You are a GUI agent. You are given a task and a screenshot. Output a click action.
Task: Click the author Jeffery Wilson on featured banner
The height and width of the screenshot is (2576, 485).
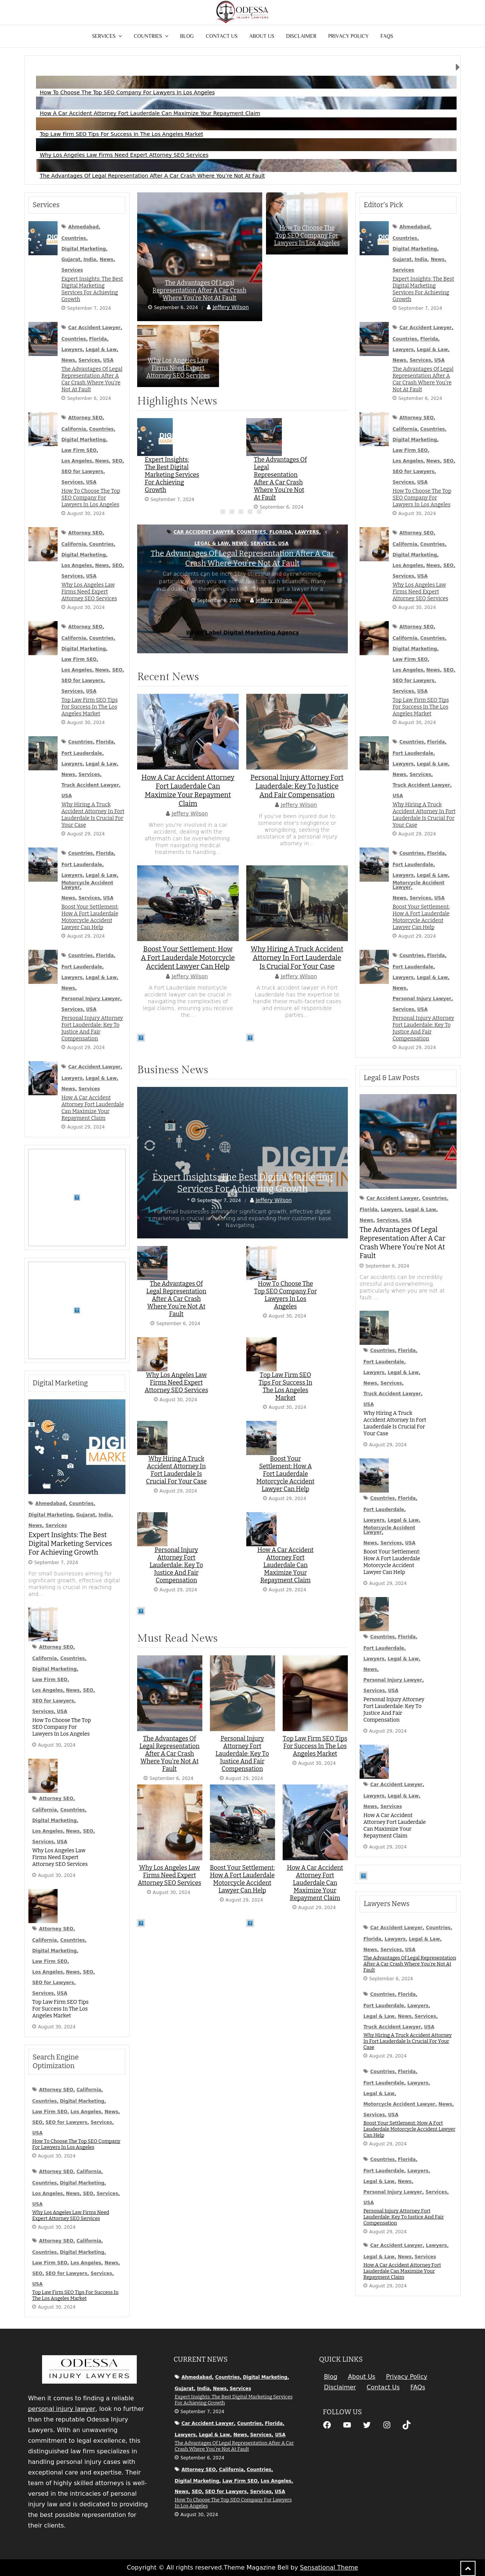coord(230,307)
